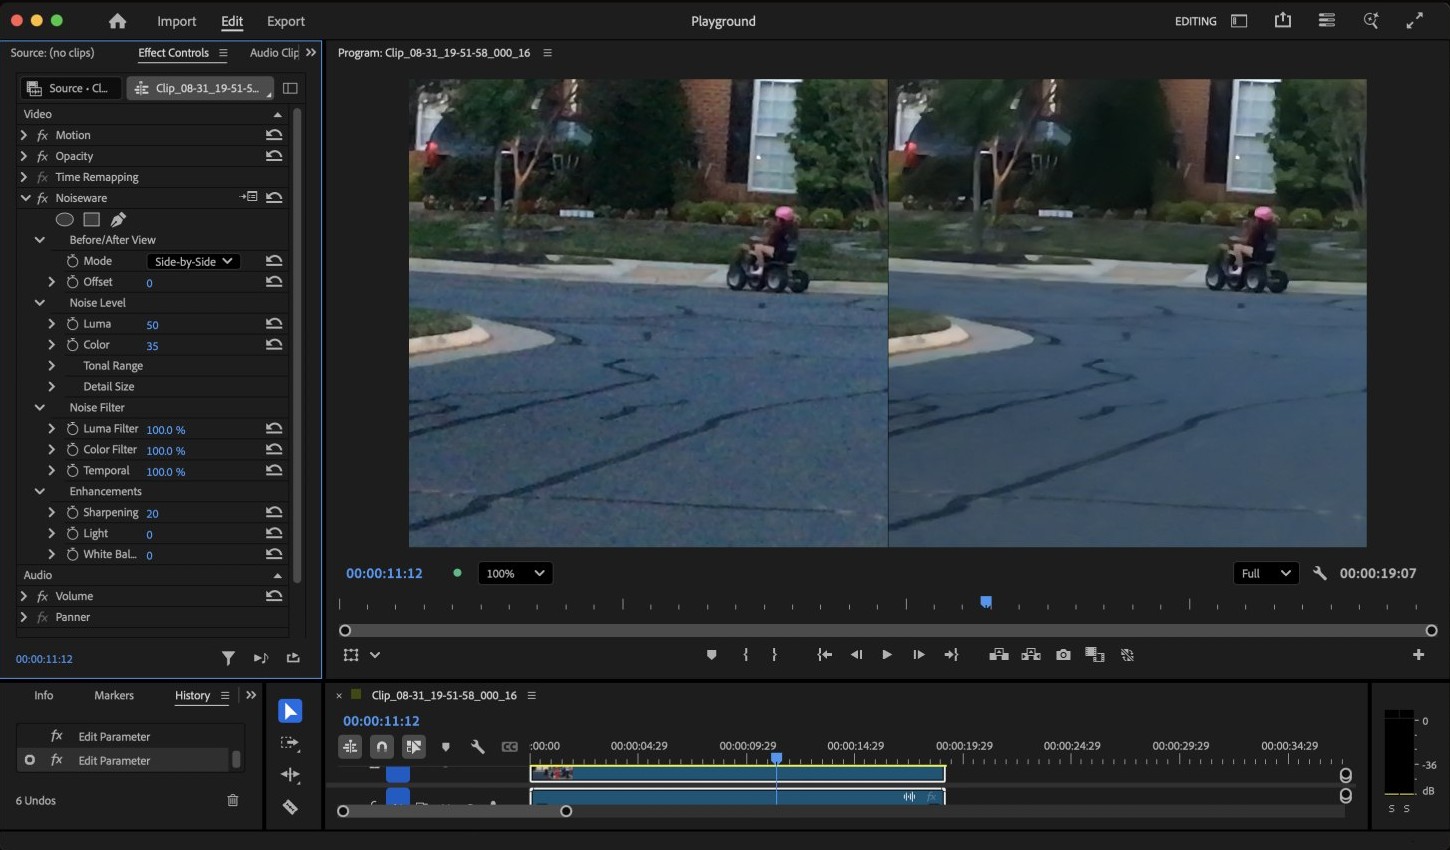Create a 4-point polygon mask for Noiseware
The height and width of the screenshot is (850, 1450).
[x=91, y=219]
